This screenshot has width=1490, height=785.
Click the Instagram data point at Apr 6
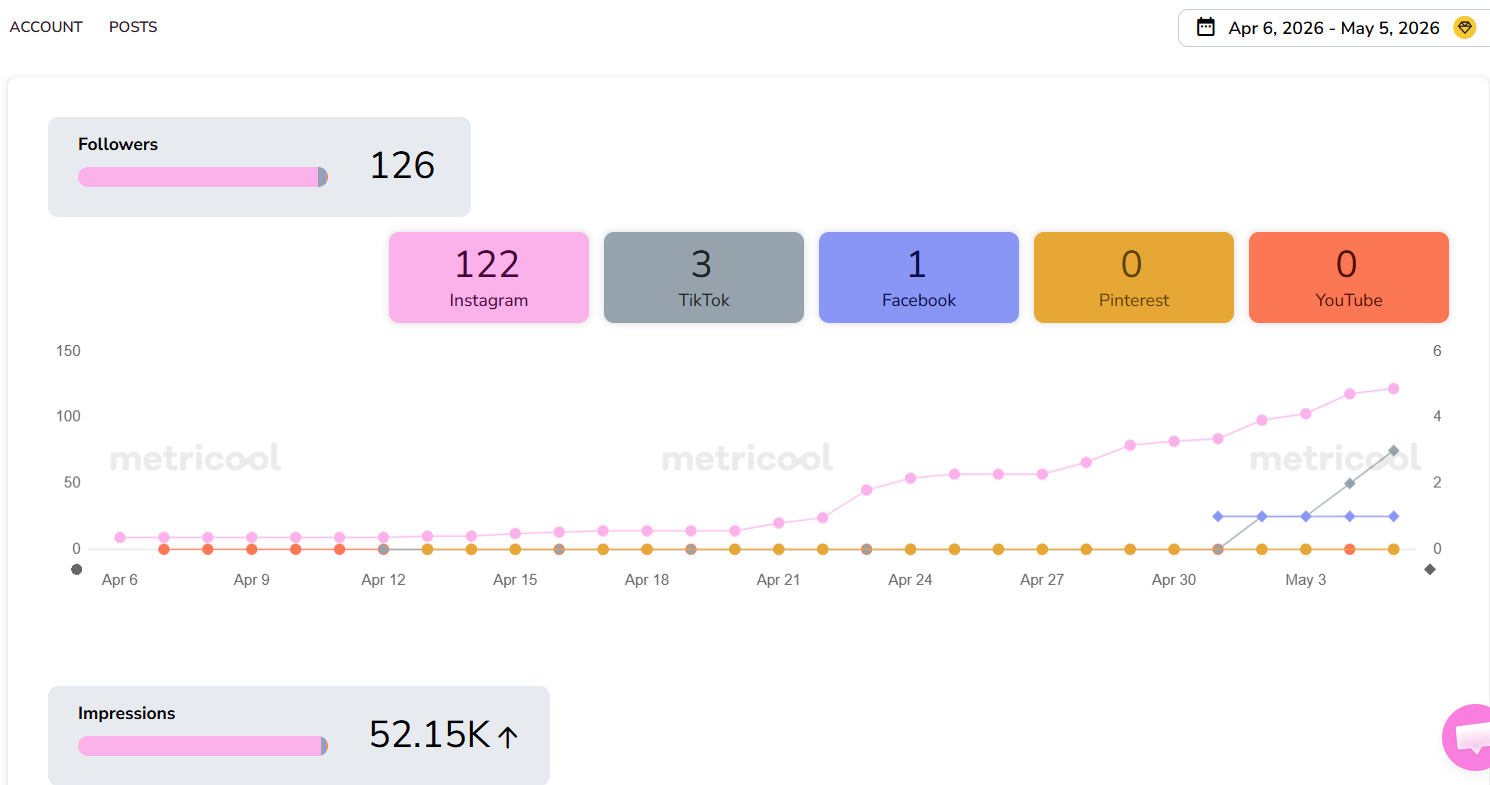120,537
